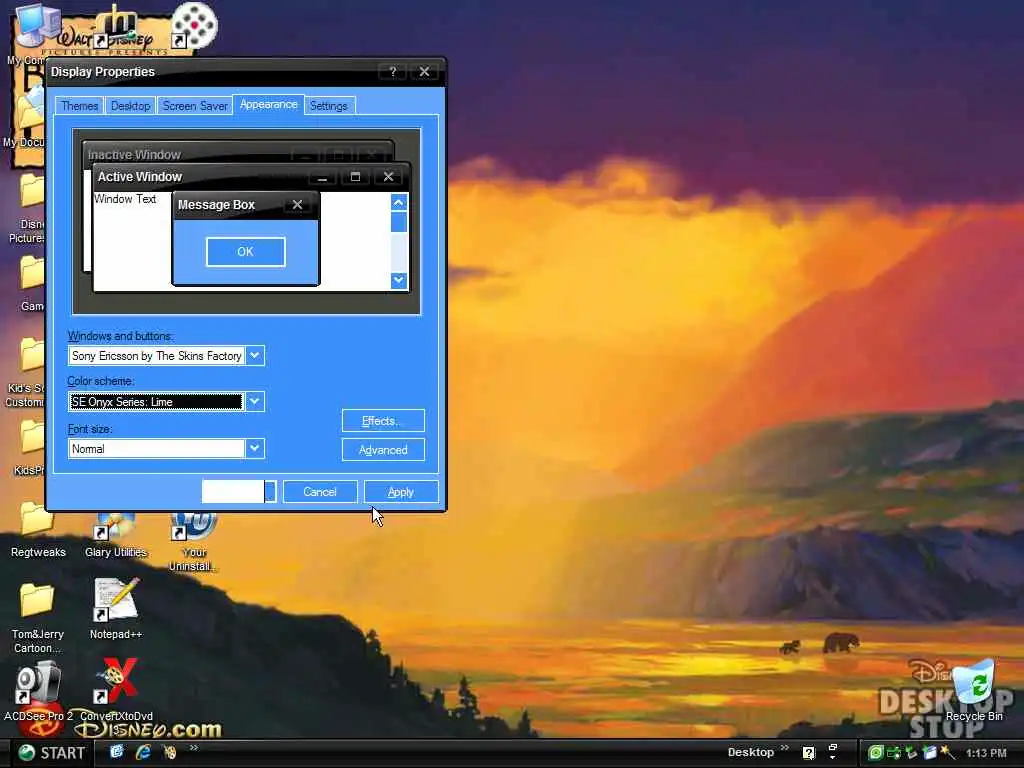Screen dimensions: 1024x768
Task: Click the Apply button
Action: [x=401, y=492]
